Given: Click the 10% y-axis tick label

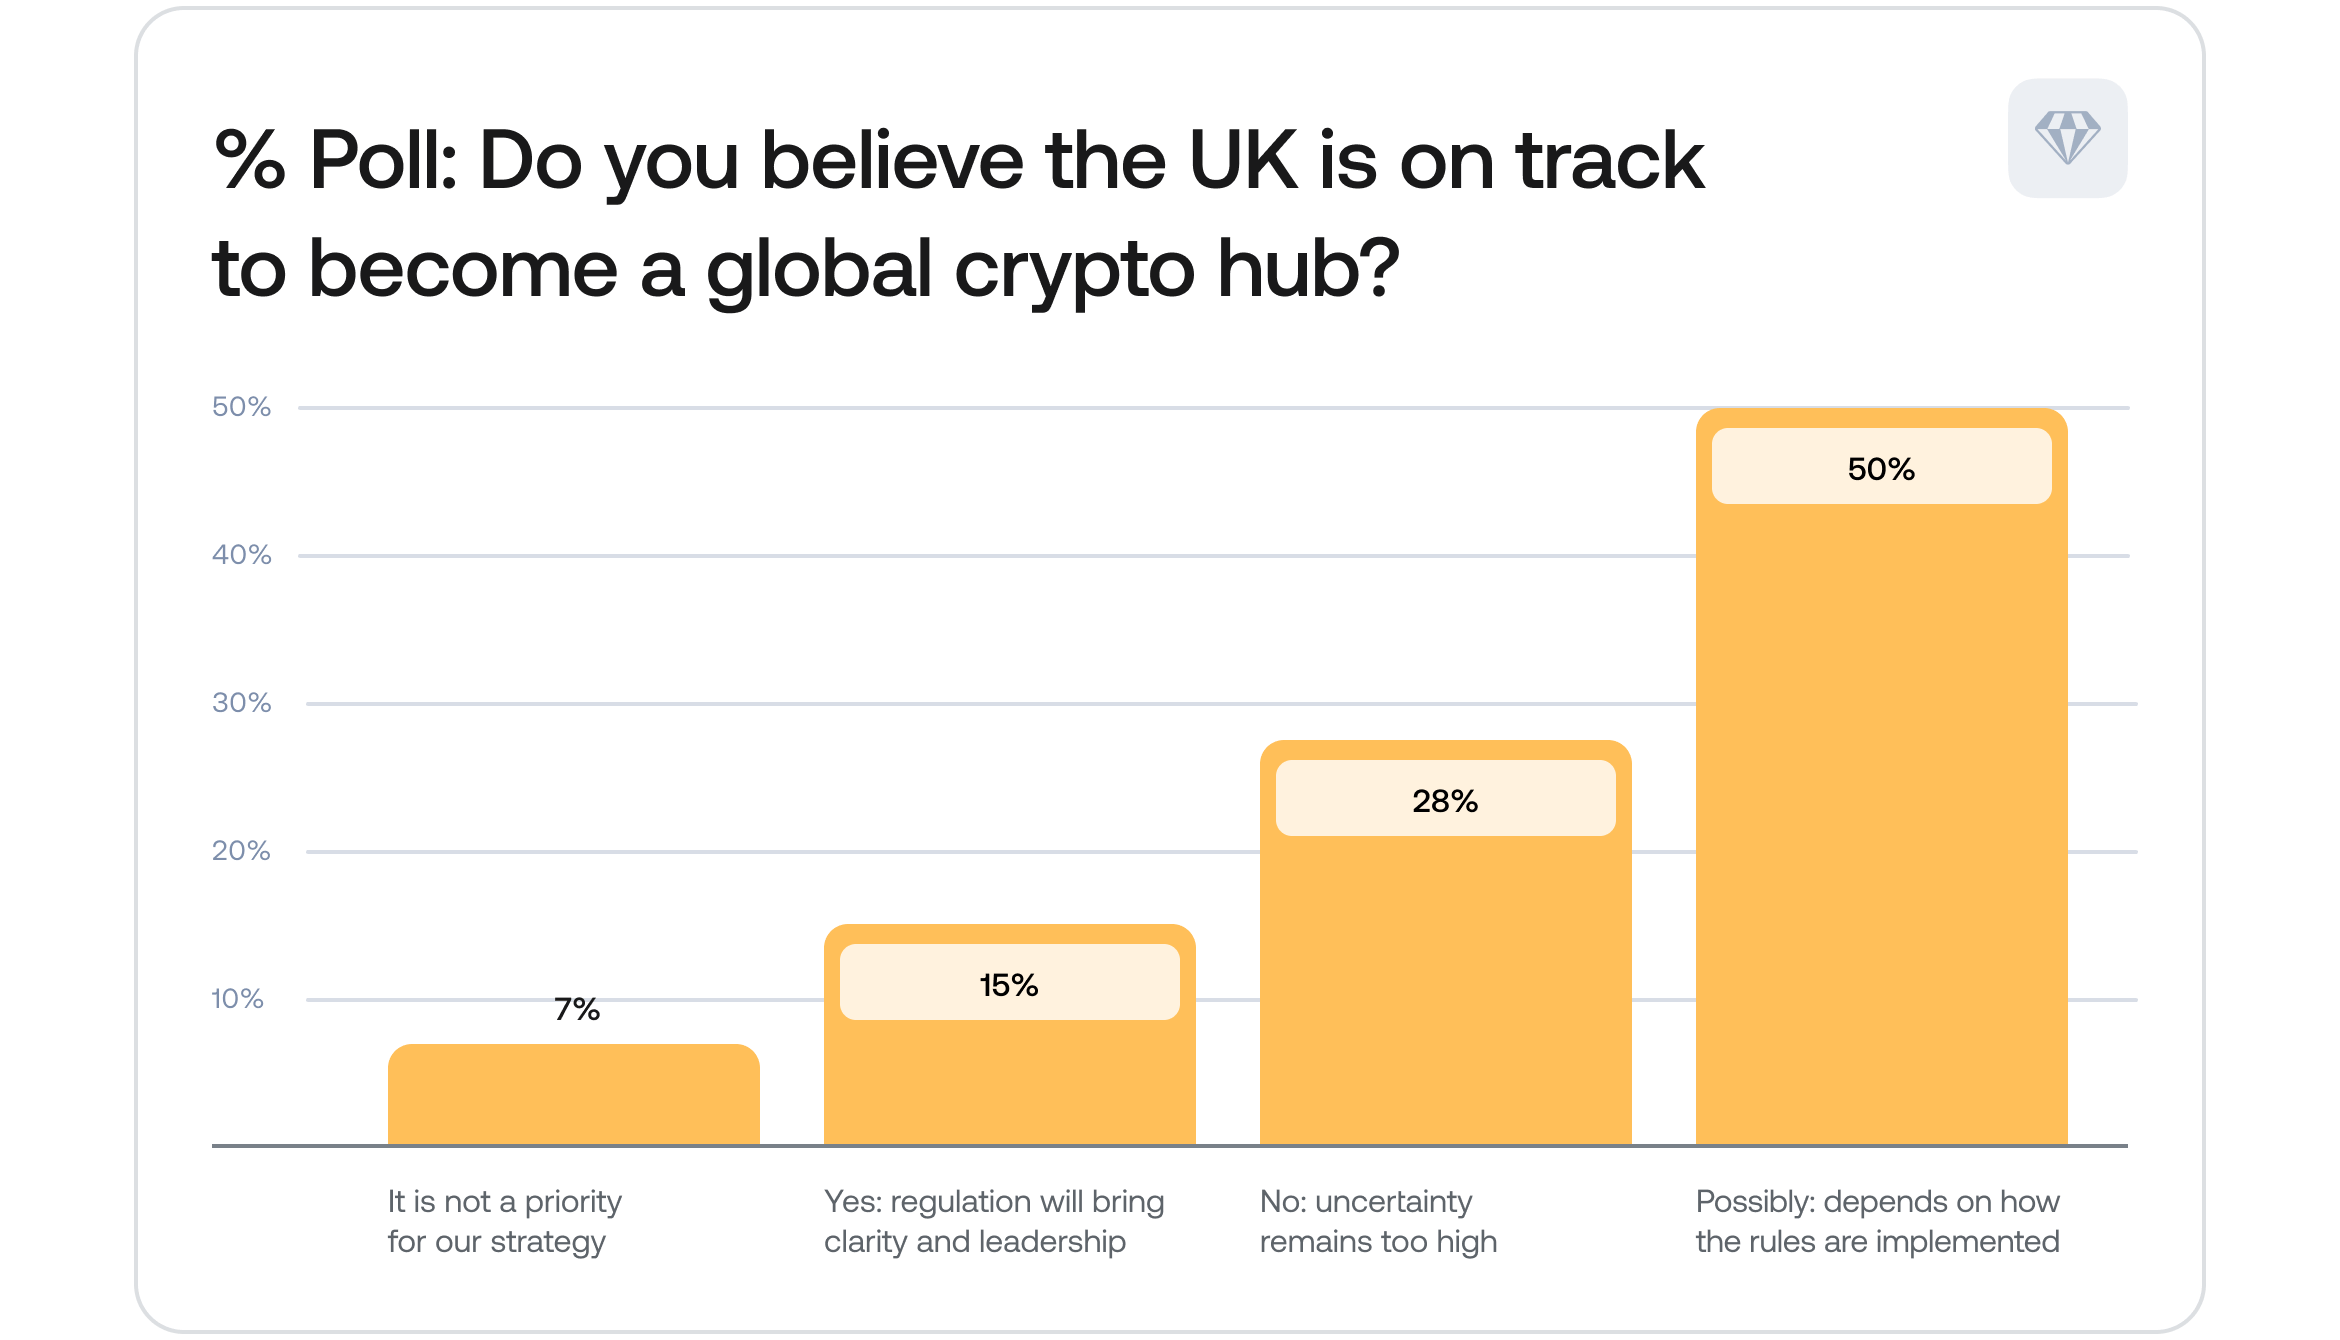Looking at the screenshot, I should (x=237, y=999).
